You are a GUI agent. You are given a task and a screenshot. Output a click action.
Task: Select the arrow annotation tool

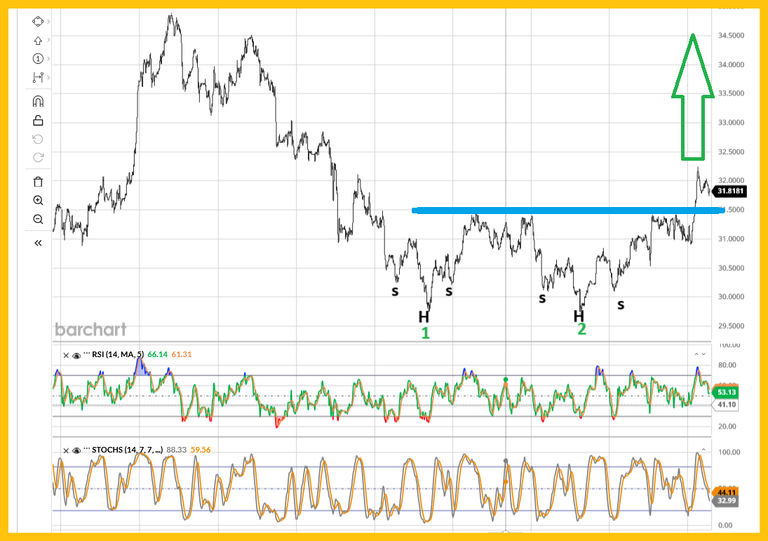click(38, 40)
